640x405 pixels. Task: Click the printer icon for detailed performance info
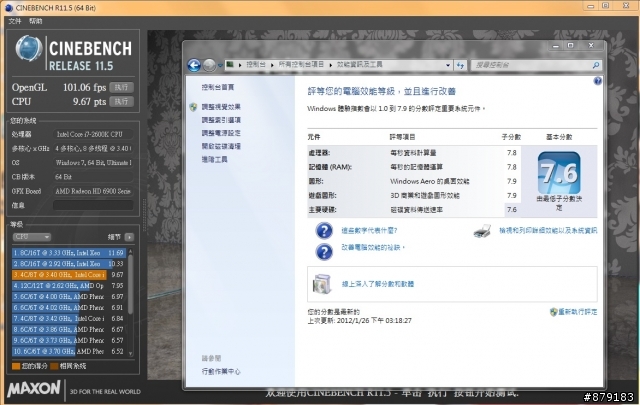click(482, 231)
